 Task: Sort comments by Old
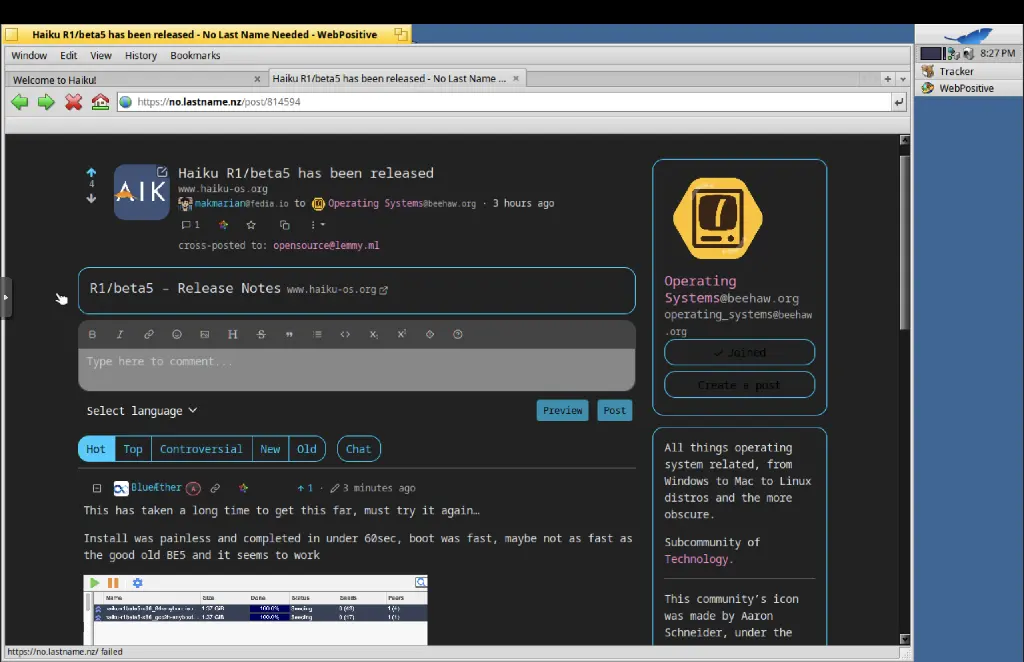click(307, 449)
